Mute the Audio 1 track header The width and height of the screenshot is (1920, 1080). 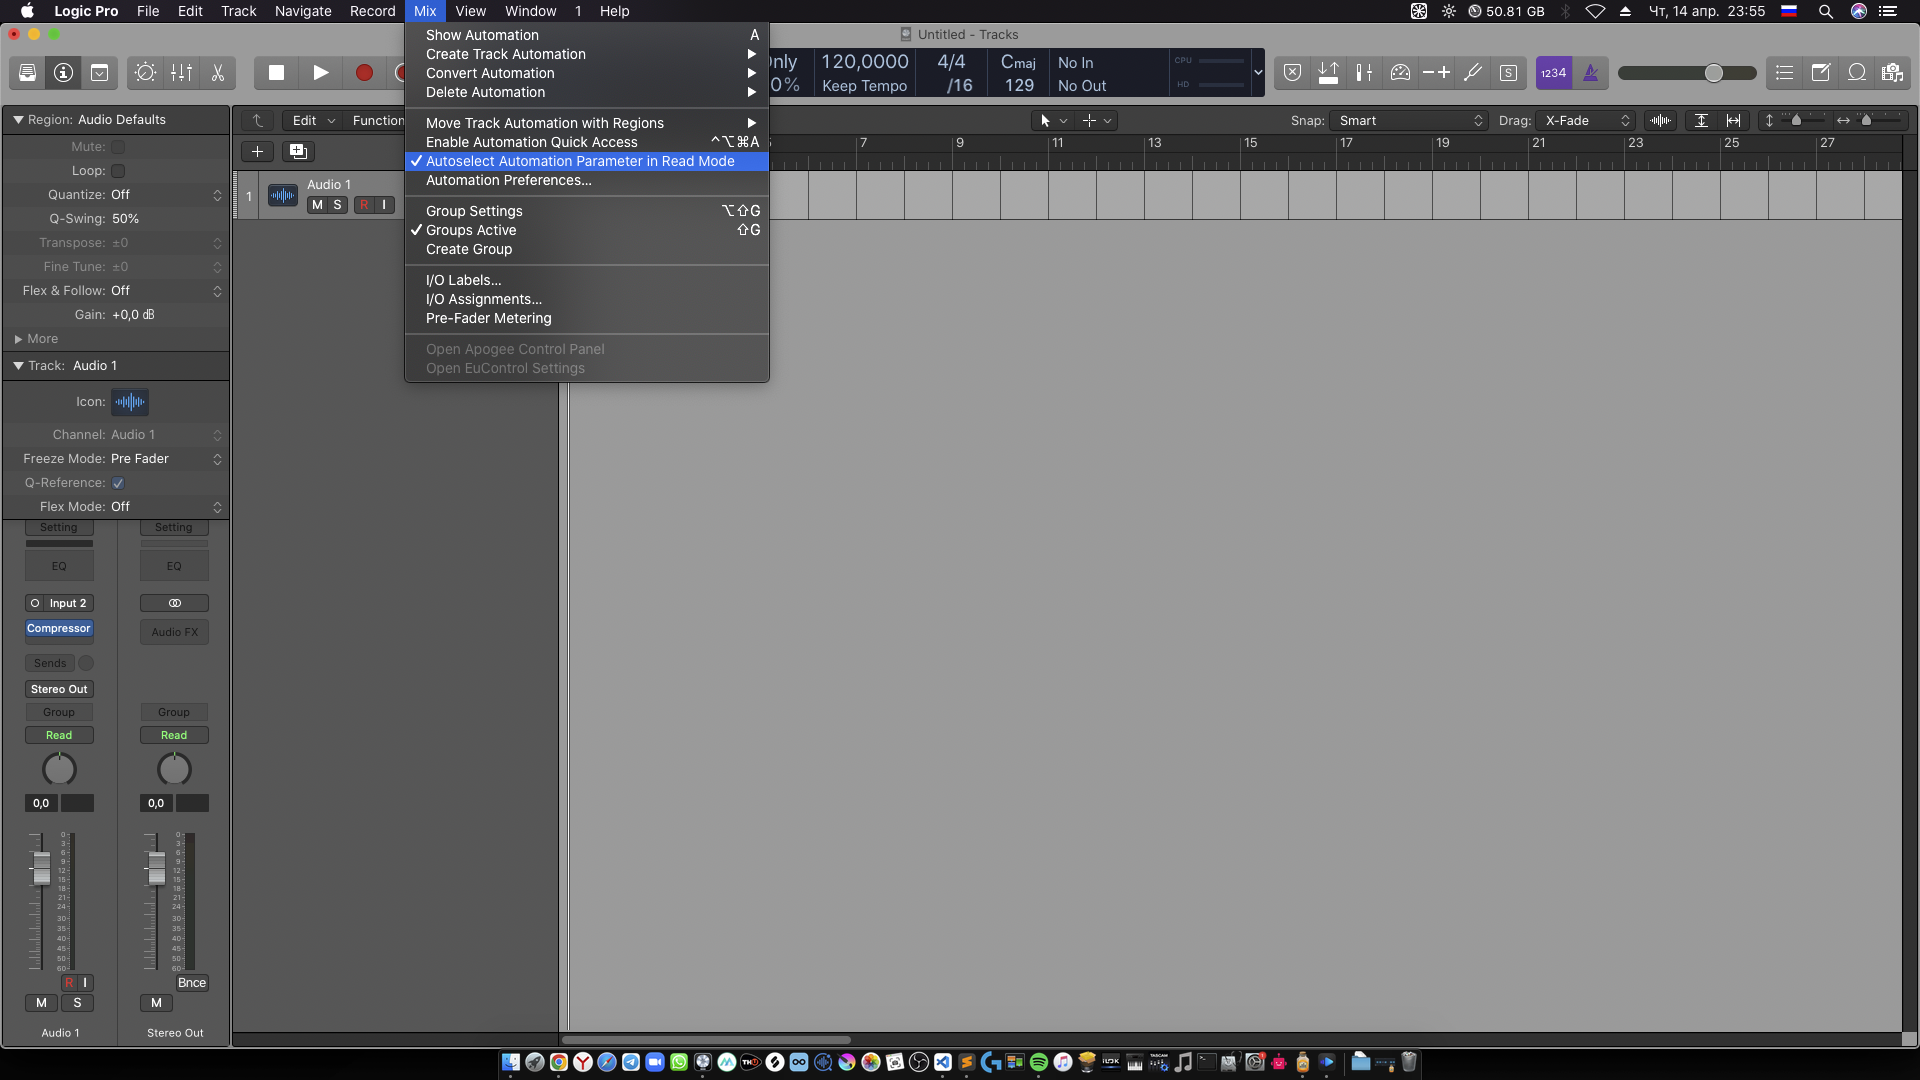317,205
